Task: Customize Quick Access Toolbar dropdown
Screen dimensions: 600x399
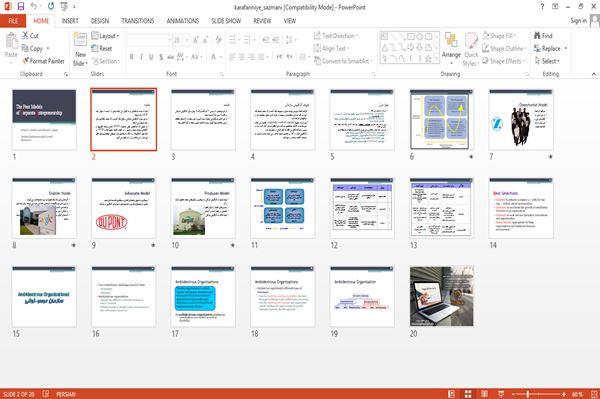Action: click(x=74, y=7)
